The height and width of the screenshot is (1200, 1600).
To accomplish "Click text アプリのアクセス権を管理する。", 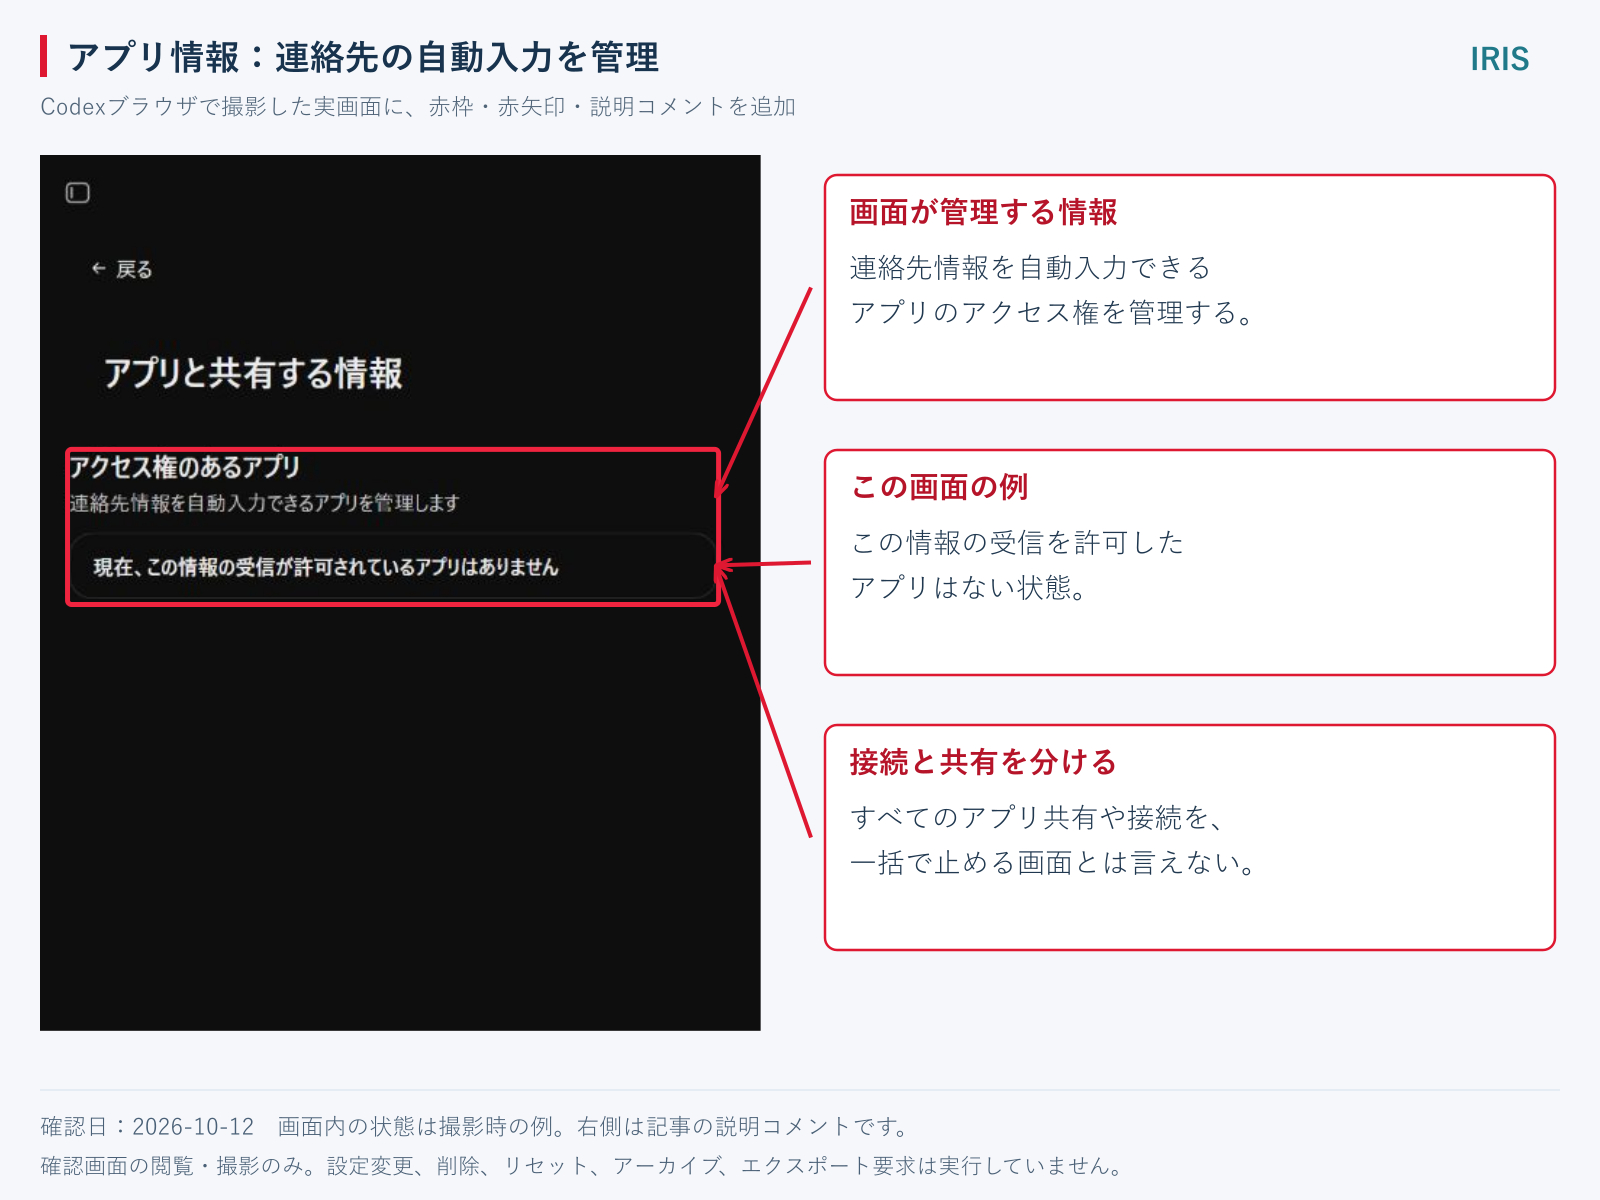I will (x=1051, y=312).
